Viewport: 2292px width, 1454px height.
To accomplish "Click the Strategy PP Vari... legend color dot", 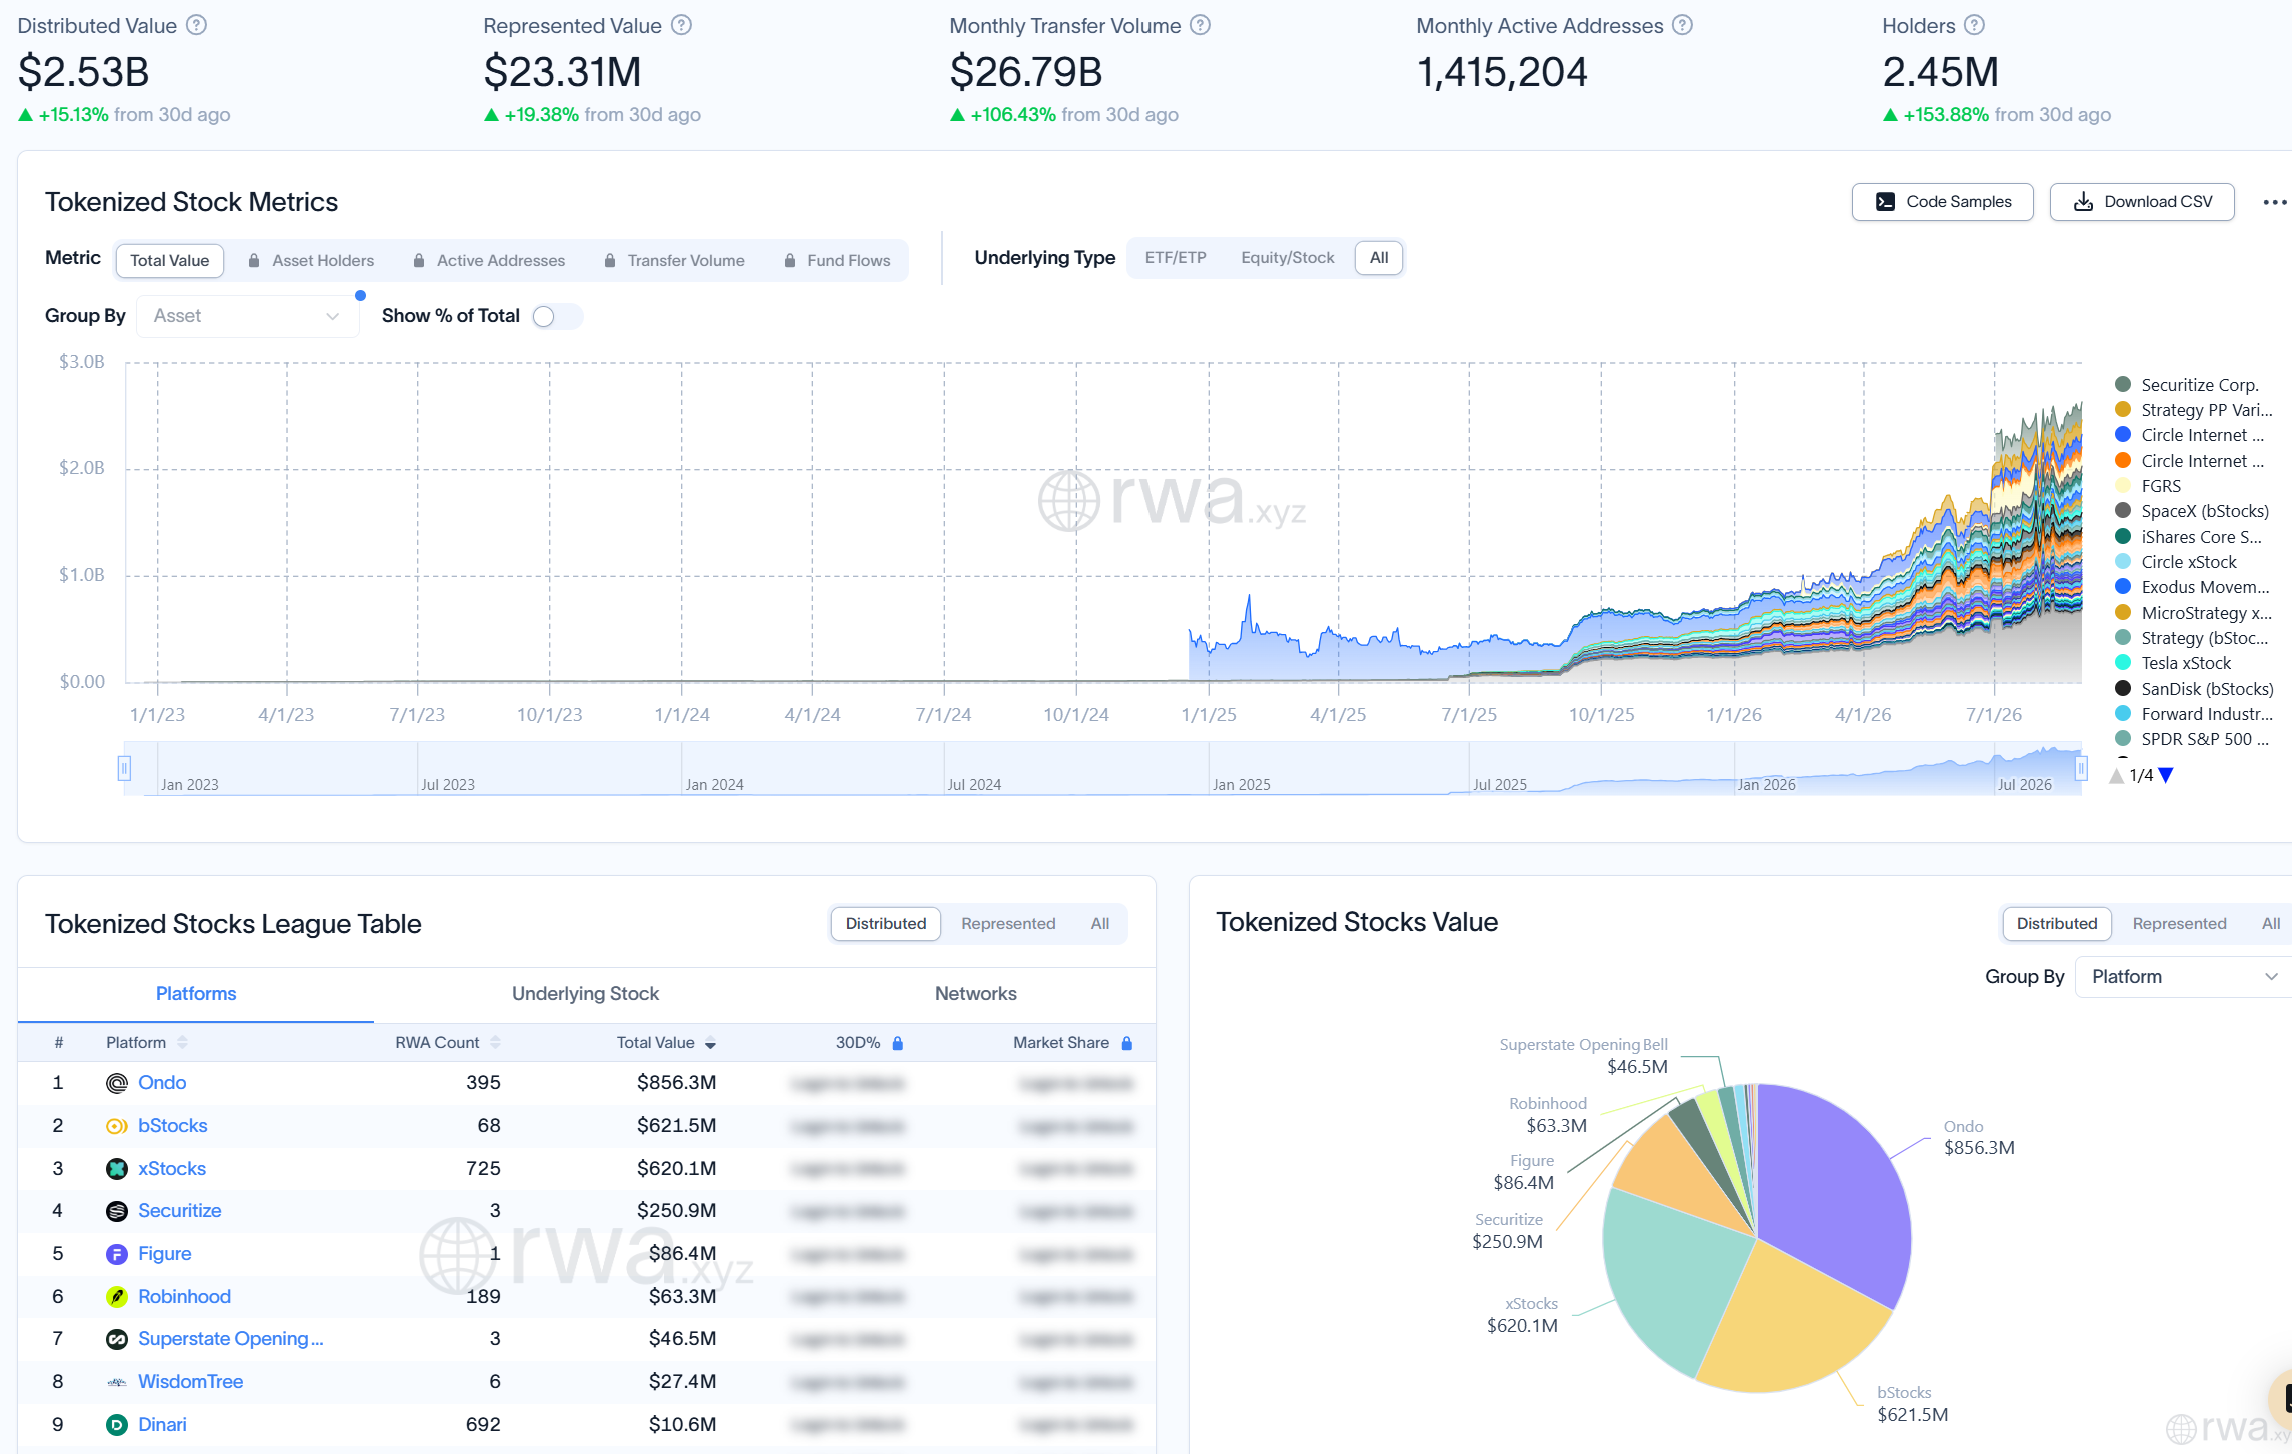I will (2123, 410).
